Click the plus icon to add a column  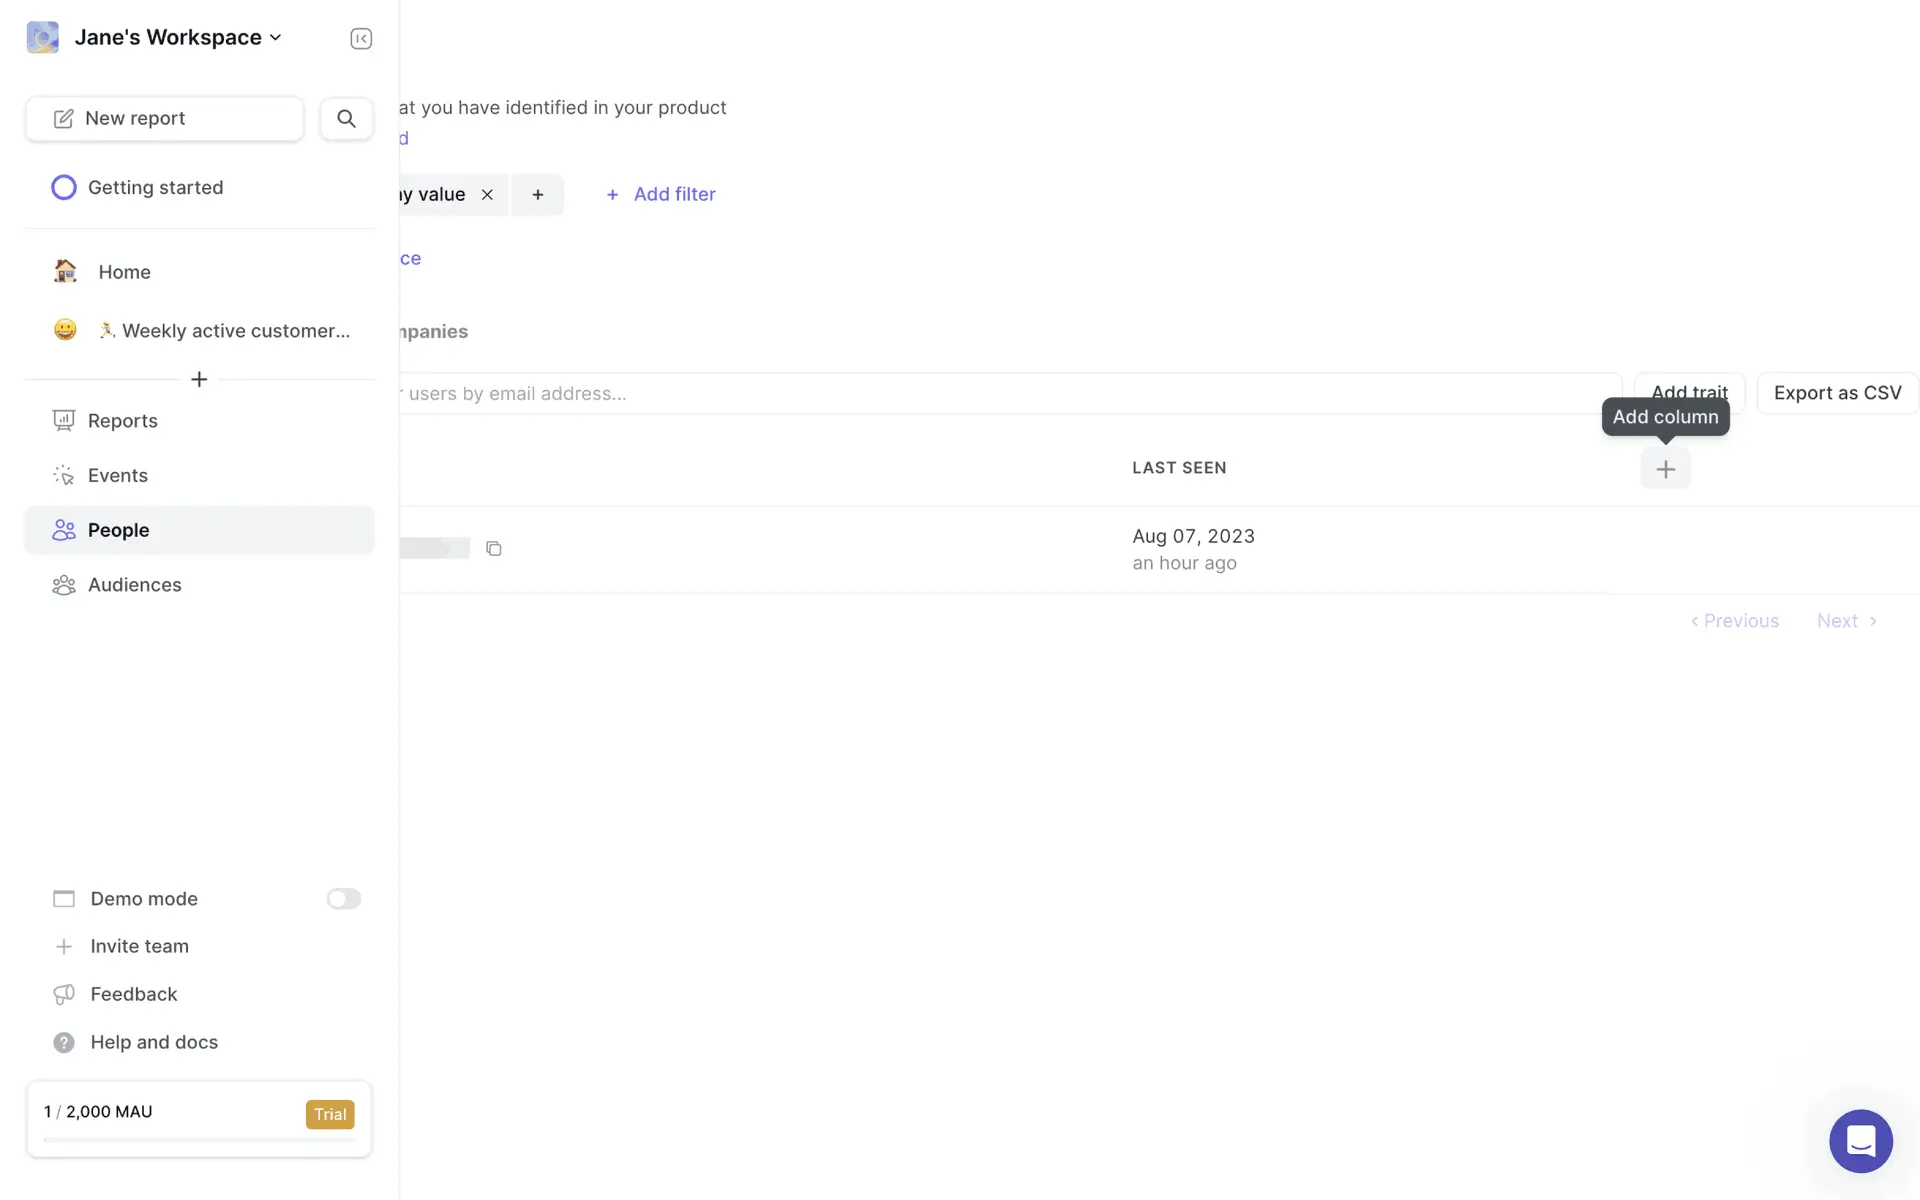1665,469
